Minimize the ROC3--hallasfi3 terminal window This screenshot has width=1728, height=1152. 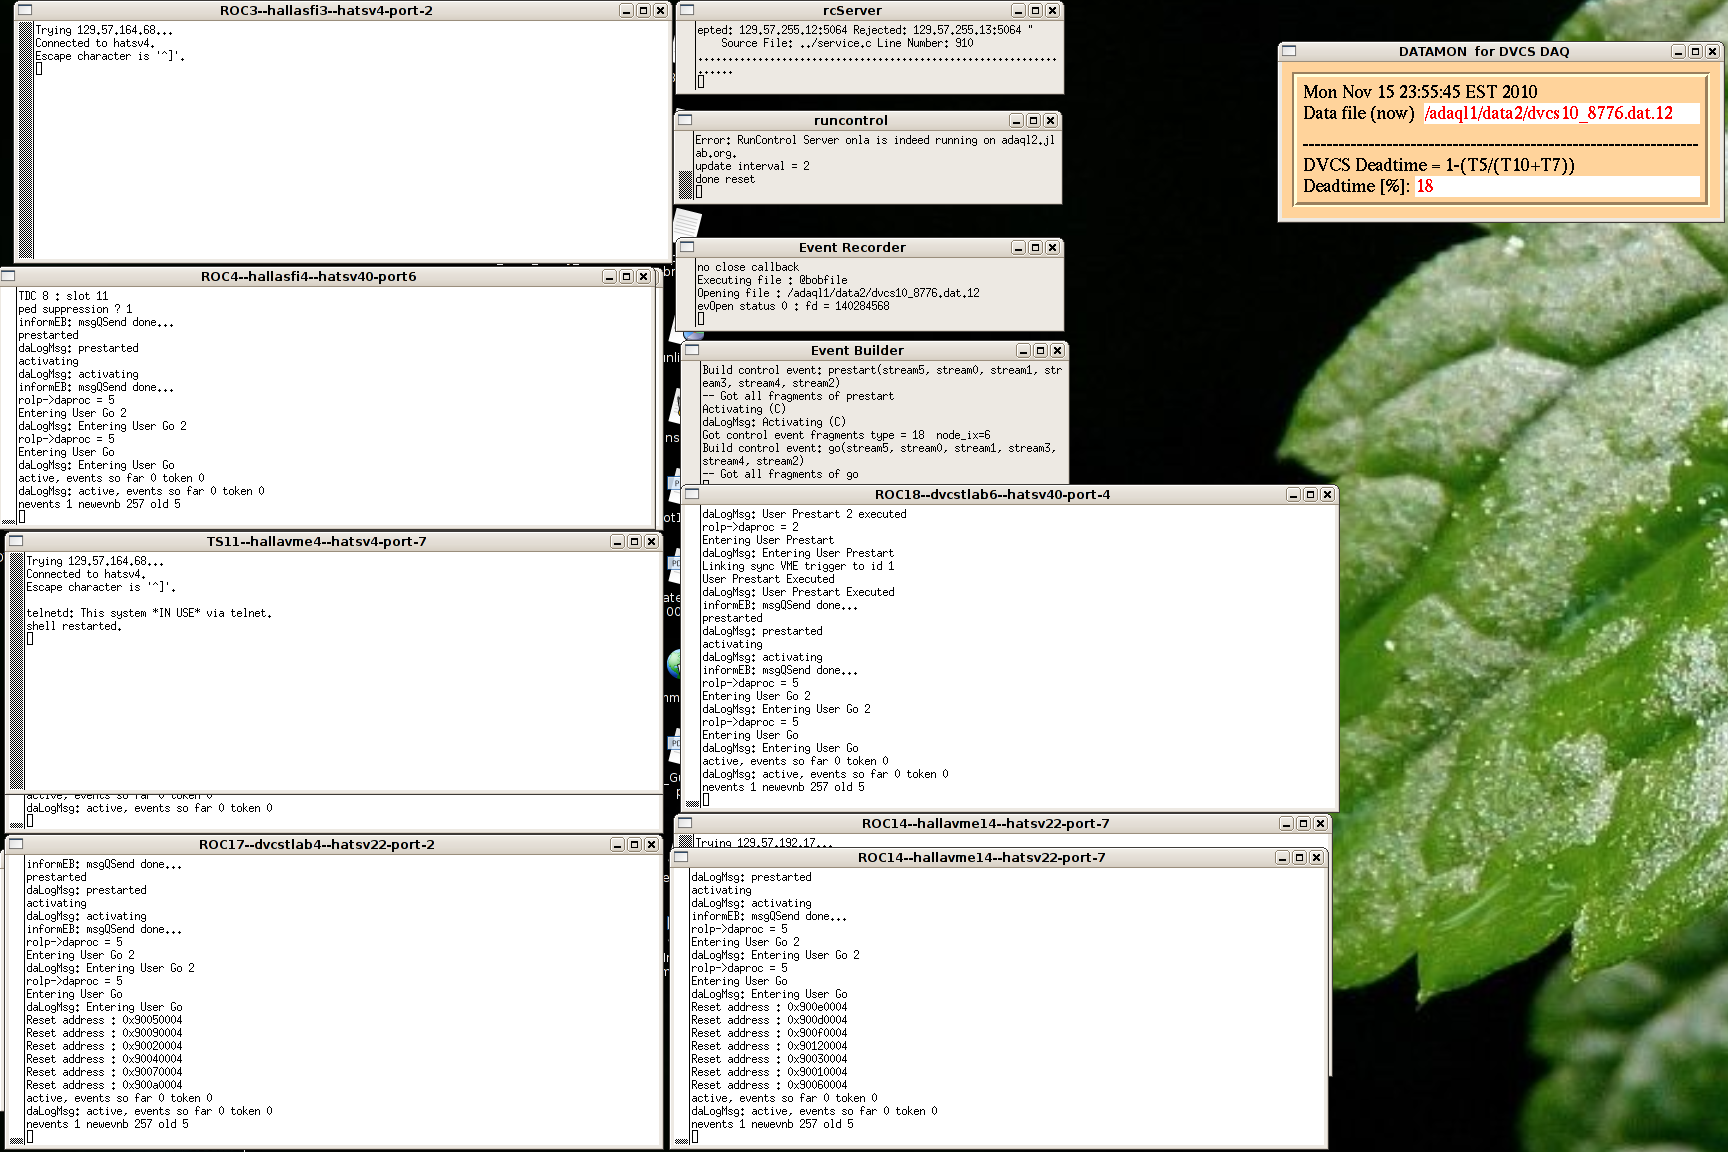(626, 10)
